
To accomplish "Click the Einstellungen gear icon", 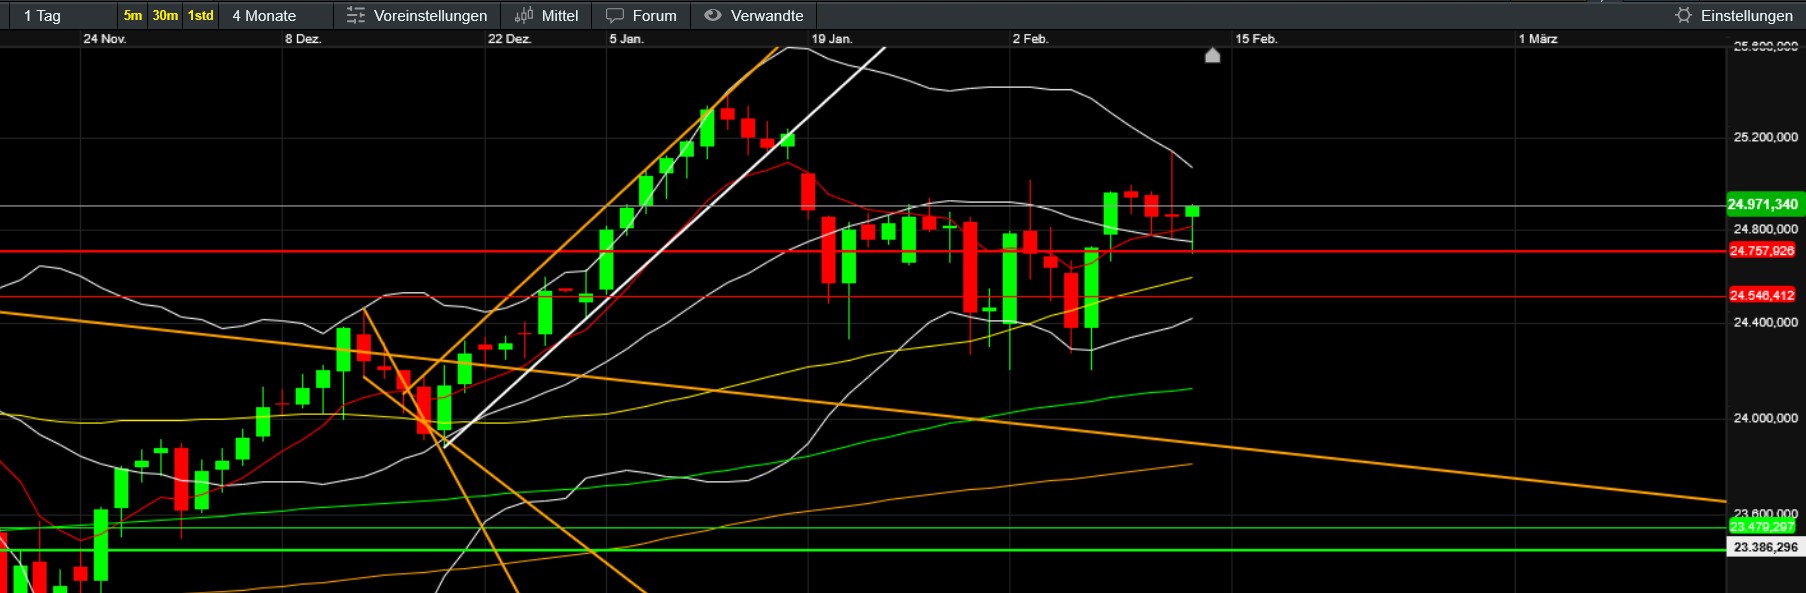I will point(1683,15).
